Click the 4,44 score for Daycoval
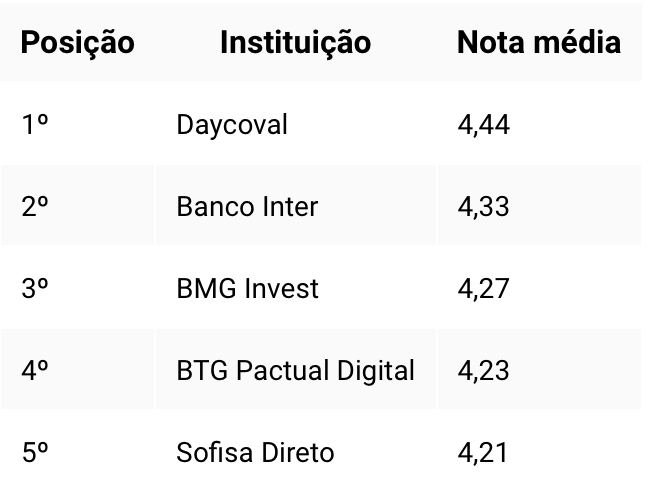The width and height of the screenshot is (650, 500). (483, 124)
